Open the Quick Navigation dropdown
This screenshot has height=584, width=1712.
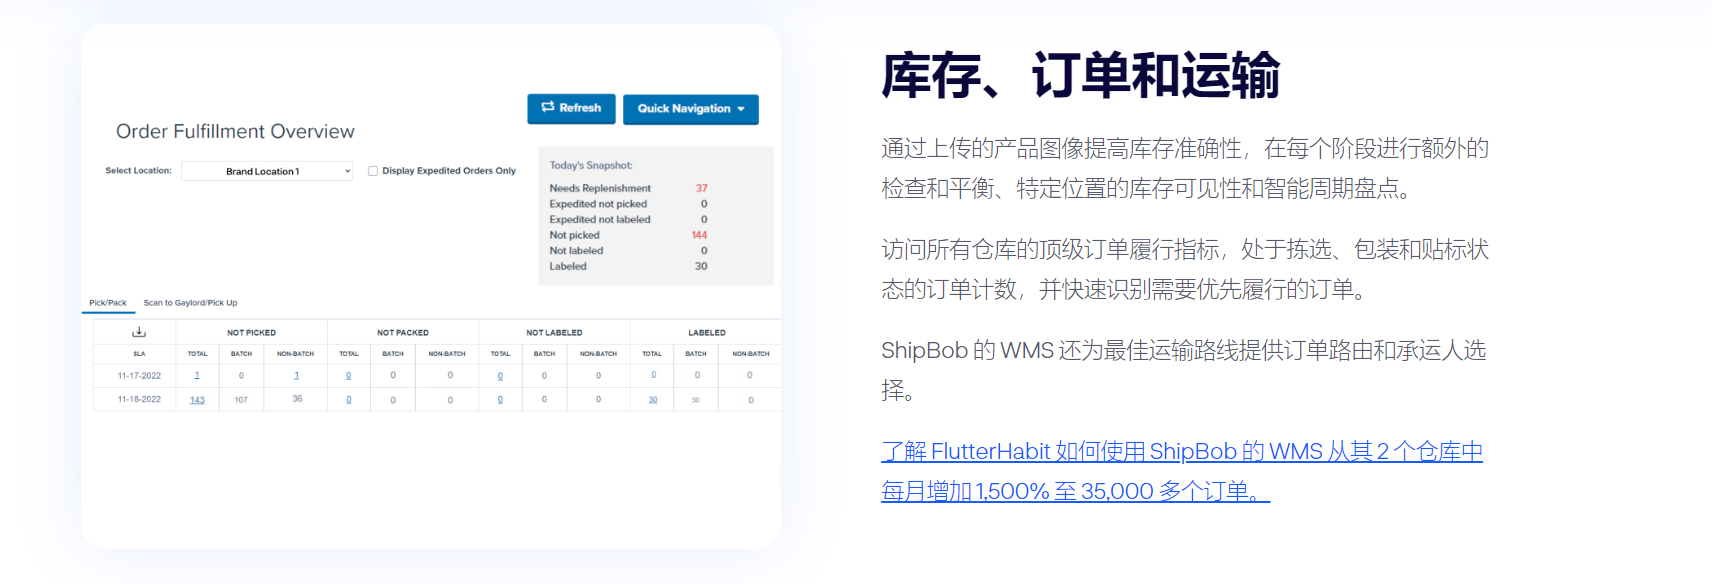[691, 109]
